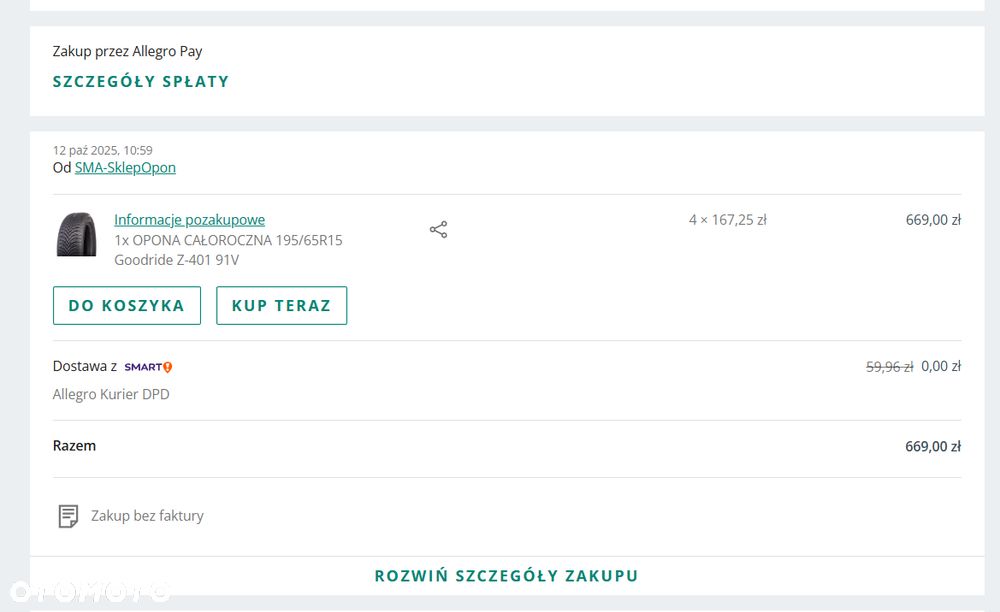Expand ROZWIŃ SZCZEGÓŁY ZAKUPU section

(506, 576)
